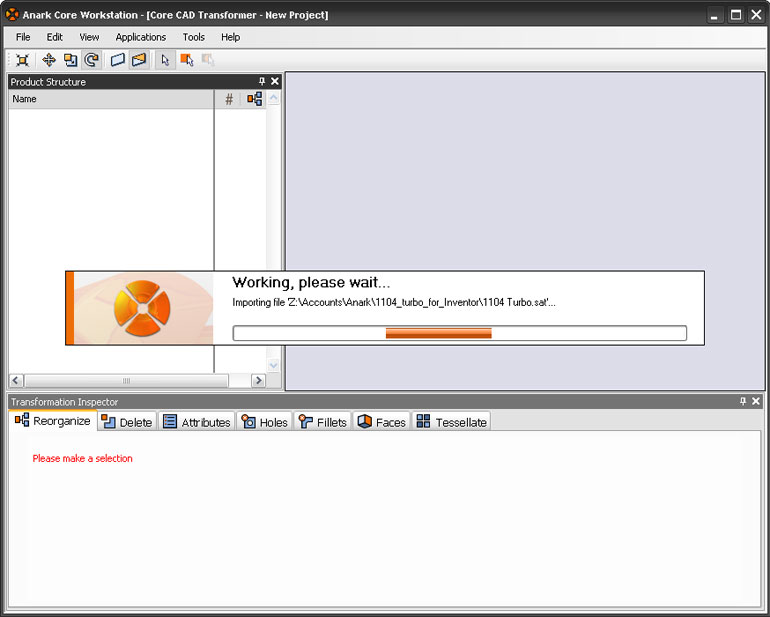Click the 'Please make a selection' message

[82, 458]
